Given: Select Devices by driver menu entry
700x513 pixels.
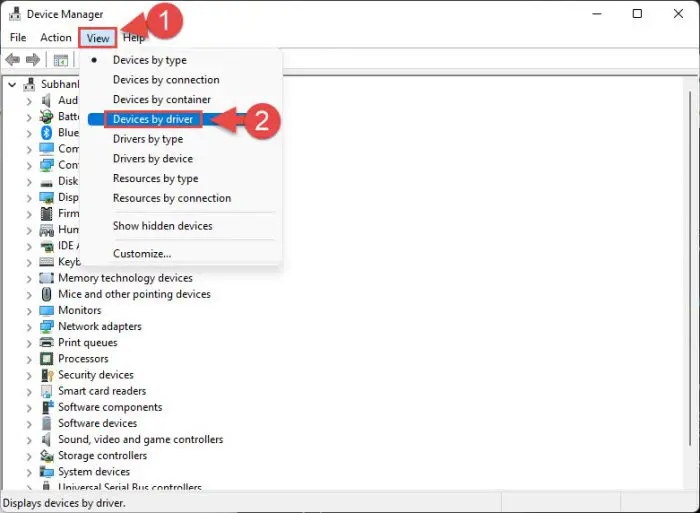Looking at the screenshot, I should pyautogui.click(x=153, y=119).
